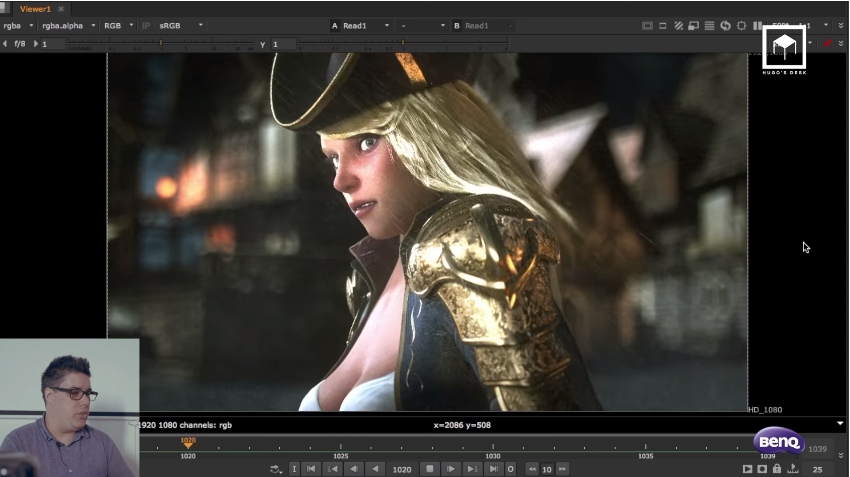Pause viewer updating with the pause icon
The height and width of the screenshot is (477, 850).
[x=757, y=25]
